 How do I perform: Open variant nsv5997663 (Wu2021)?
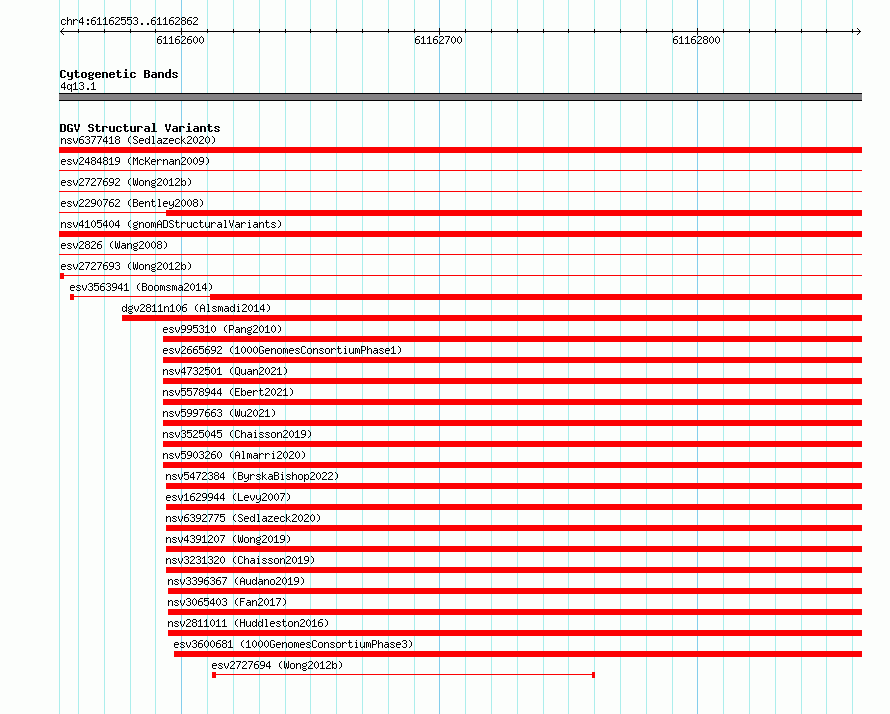coord(219,413)
